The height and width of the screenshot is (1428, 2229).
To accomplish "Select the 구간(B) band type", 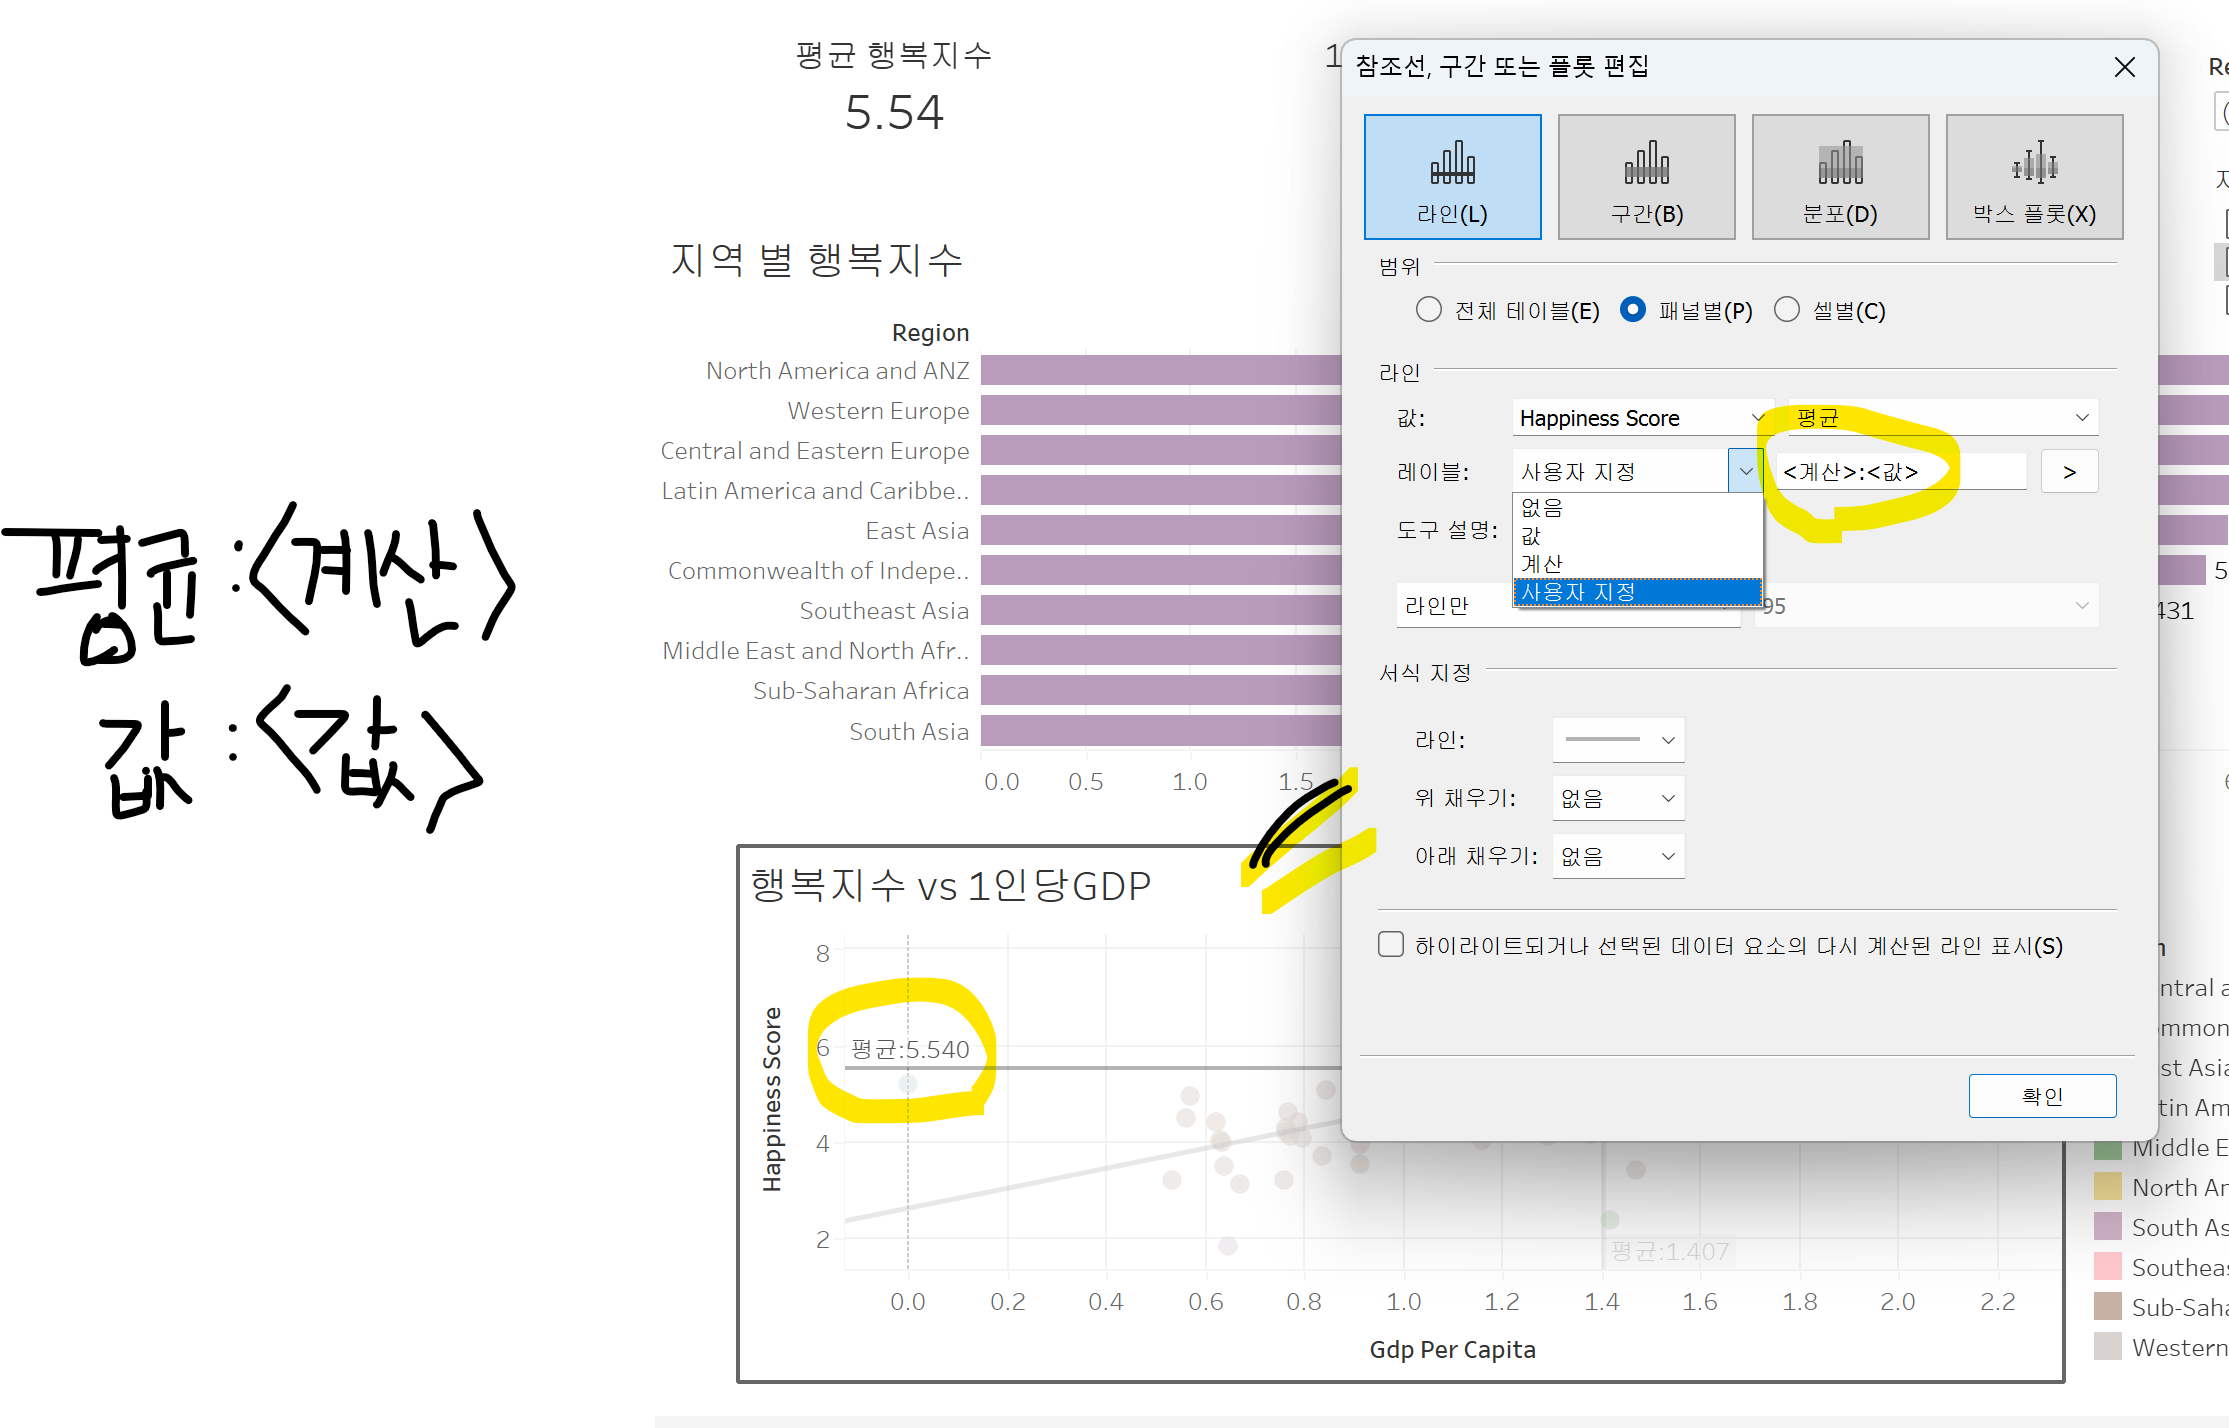I will click(x=1646, y=177).
